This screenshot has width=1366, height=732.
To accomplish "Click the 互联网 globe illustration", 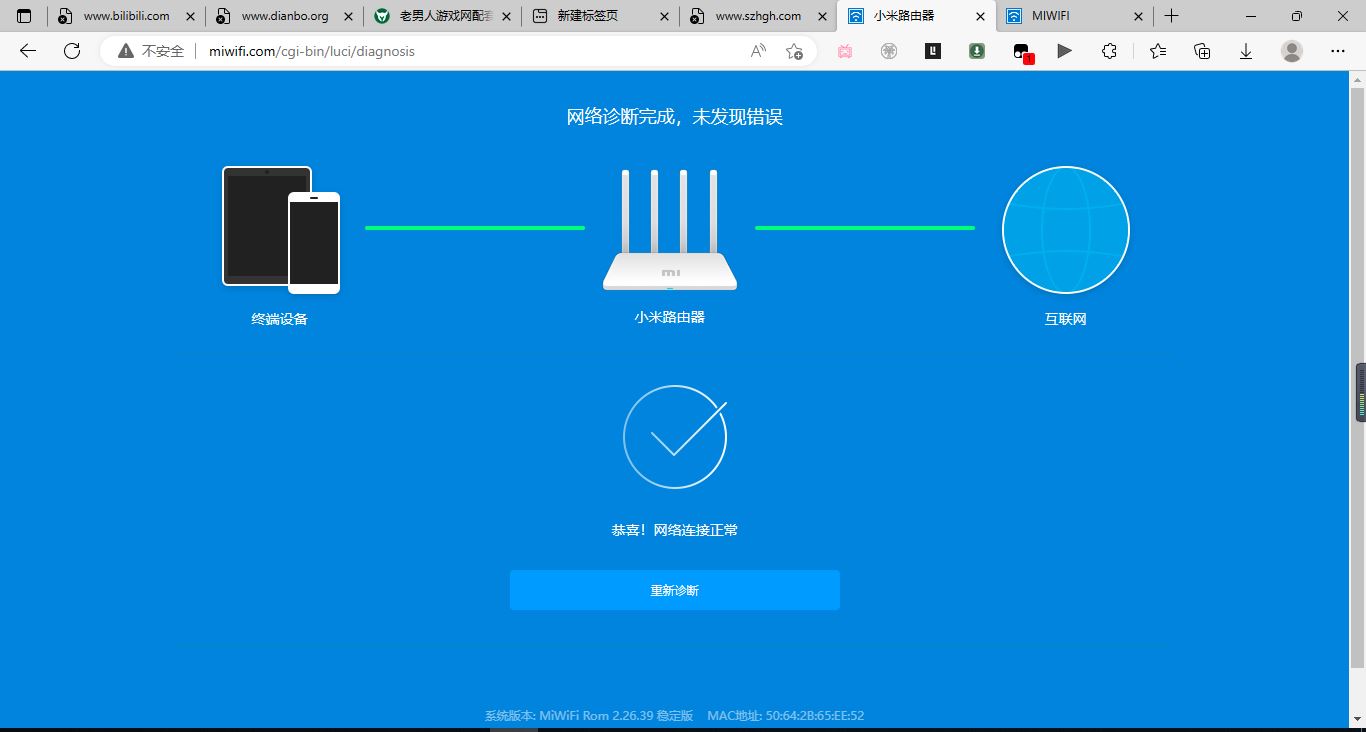I will tap(1066, 230).
